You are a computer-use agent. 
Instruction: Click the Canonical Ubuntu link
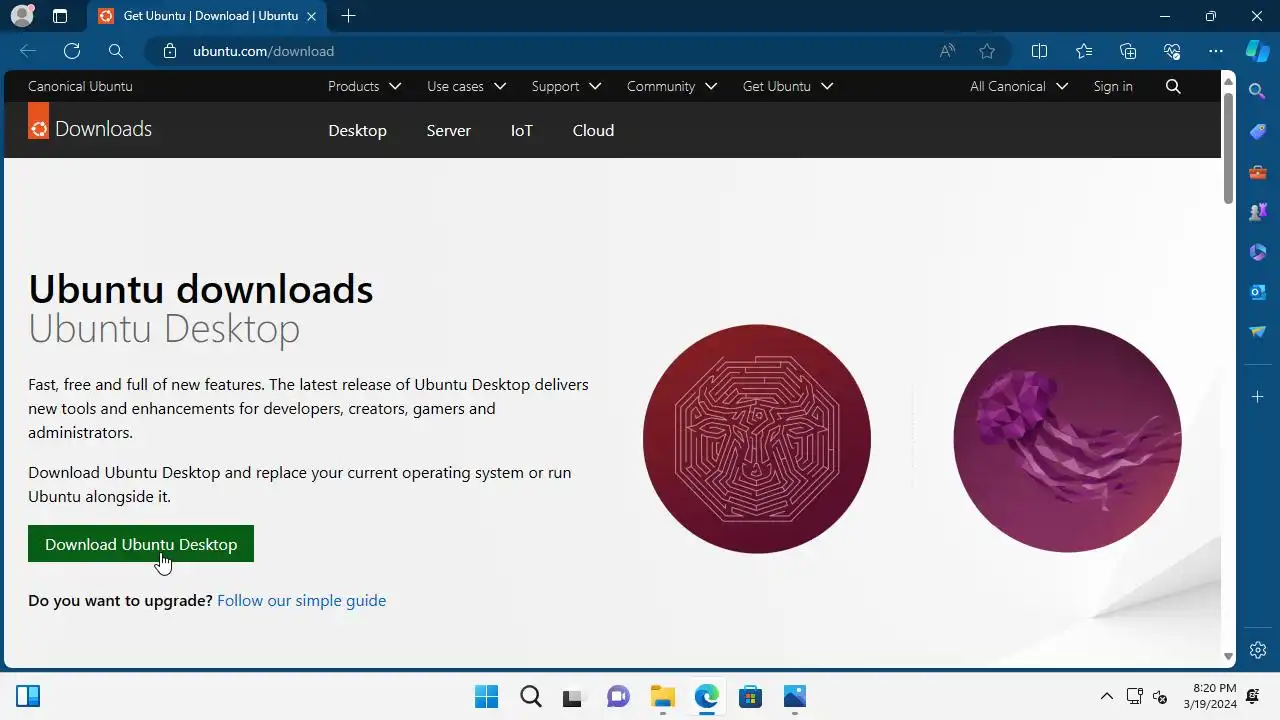[80, 86]
